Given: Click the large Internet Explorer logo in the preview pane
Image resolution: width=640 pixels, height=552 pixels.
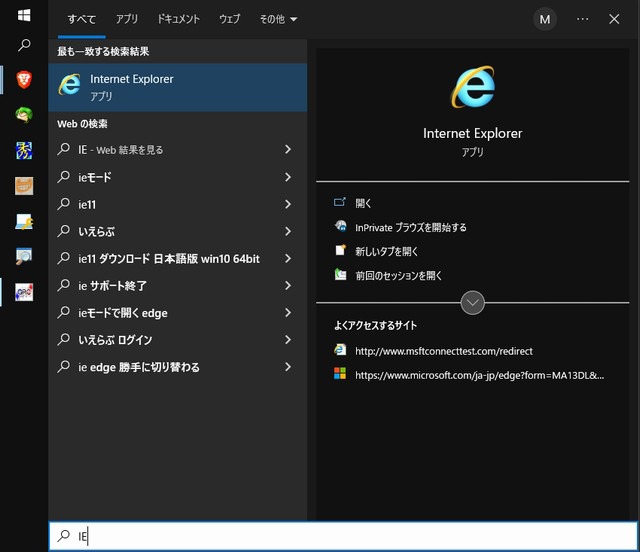Looking at the screenshot, I should (x=473, y=87).
